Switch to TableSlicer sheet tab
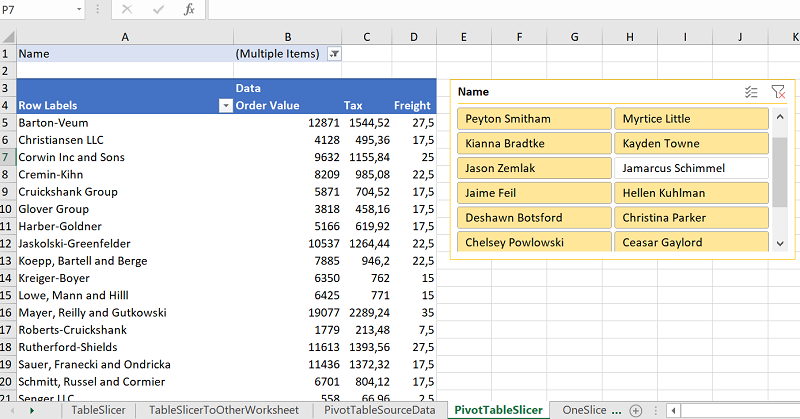The height and width of the screenshot is (419, 800). click(x=98, y=410)
